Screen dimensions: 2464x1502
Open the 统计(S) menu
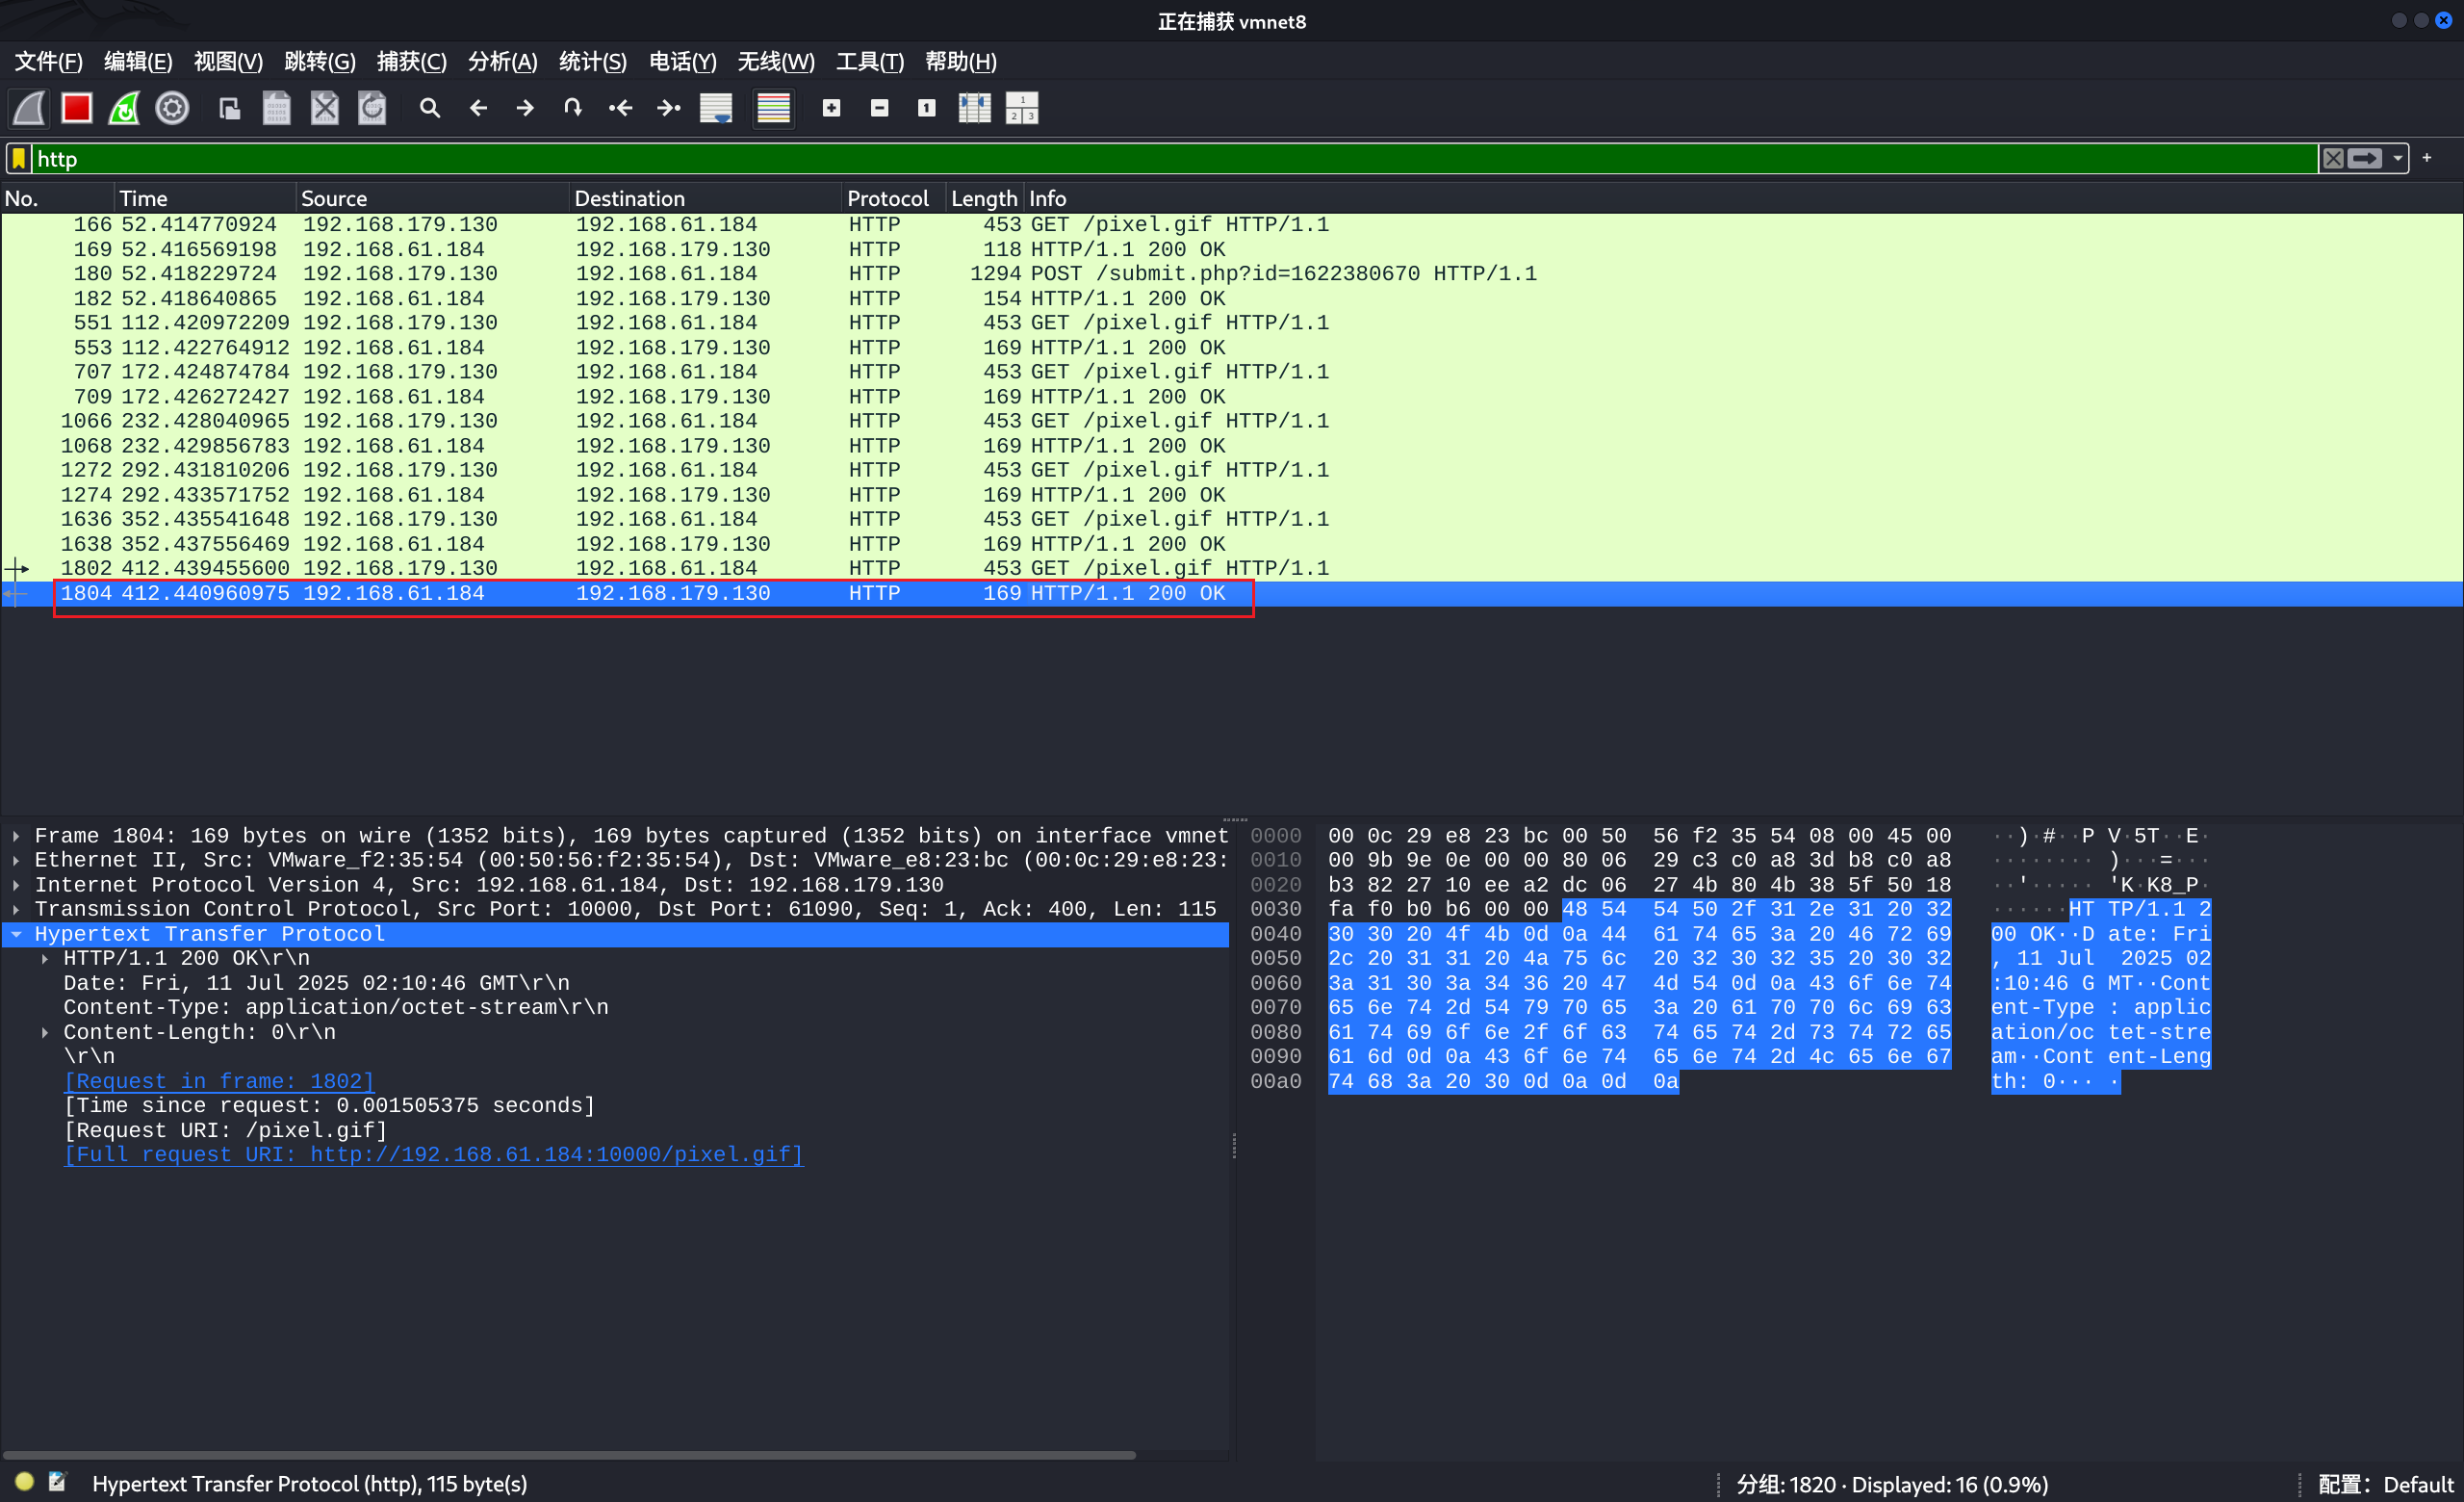(592, 62)
